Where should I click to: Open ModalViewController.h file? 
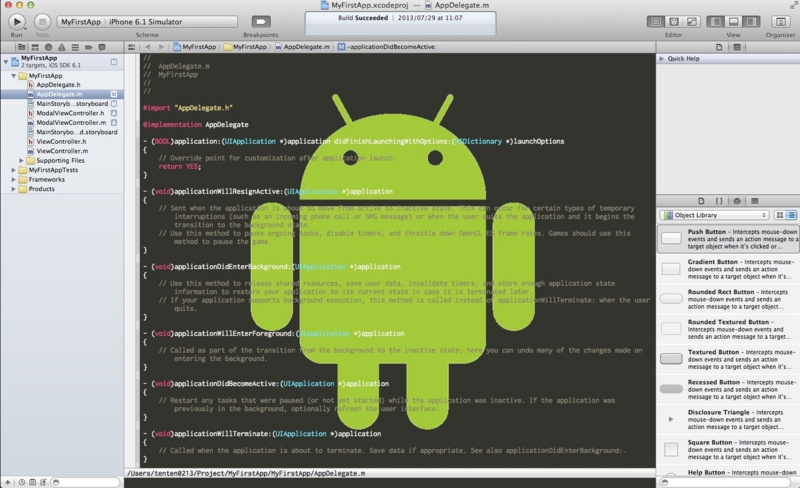click(x=70, y=113)
